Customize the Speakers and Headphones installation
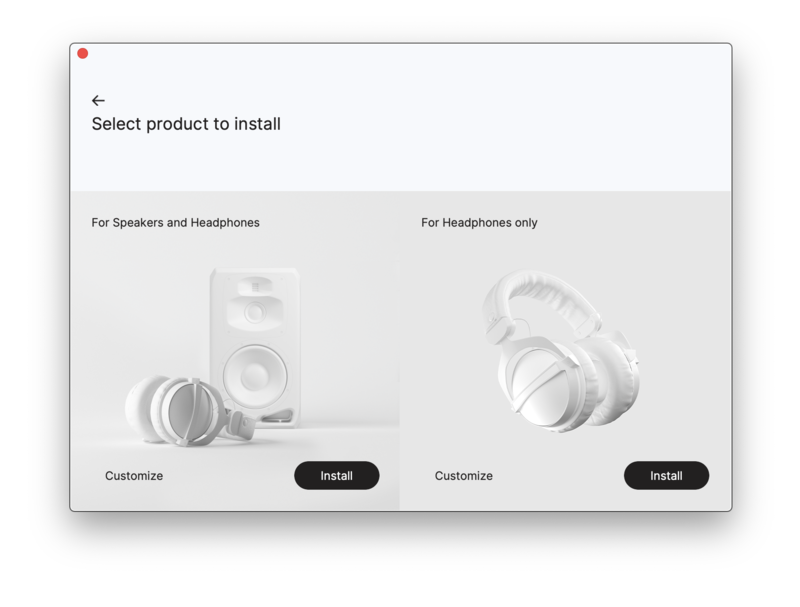This screenshot has width=800, height=607. click(134, 476)
